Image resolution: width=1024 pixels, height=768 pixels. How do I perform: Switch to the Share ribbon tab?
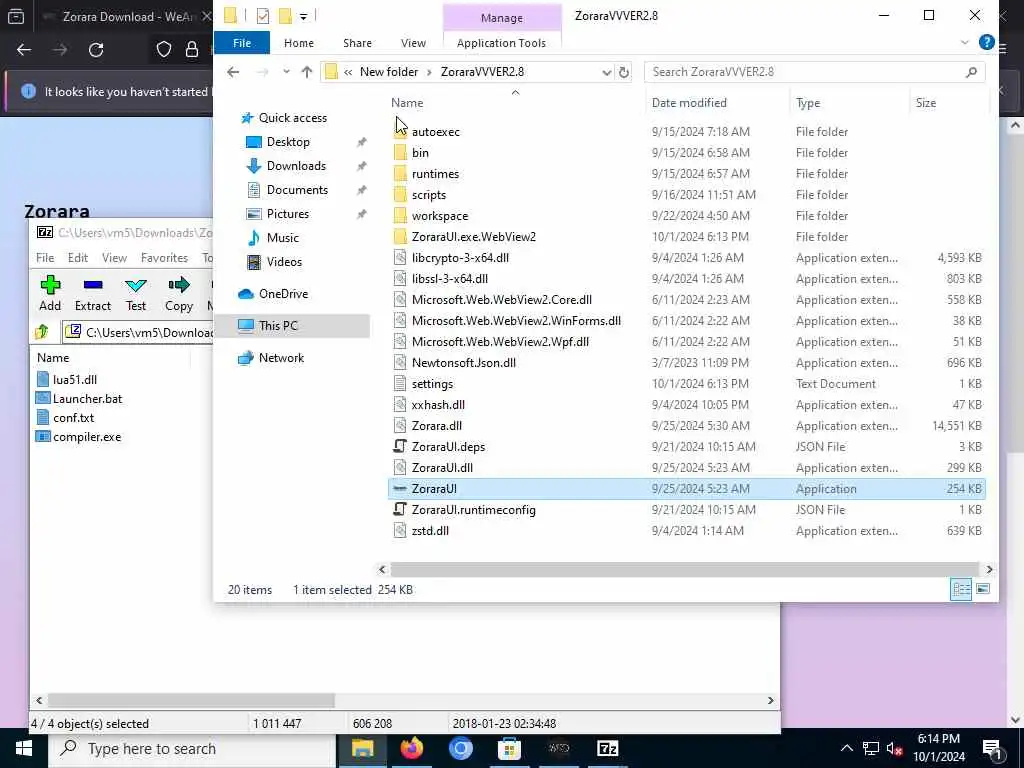(357, 42)
